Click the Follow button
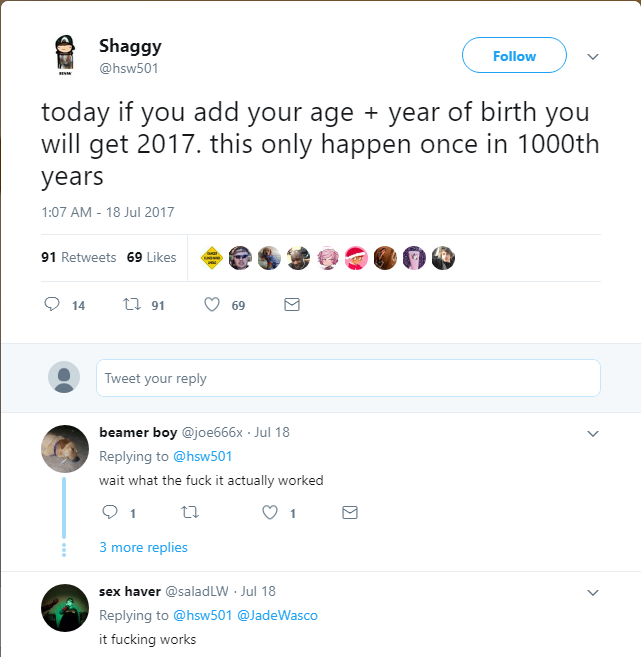Screen dimensions: 641x657 [514, 56]
